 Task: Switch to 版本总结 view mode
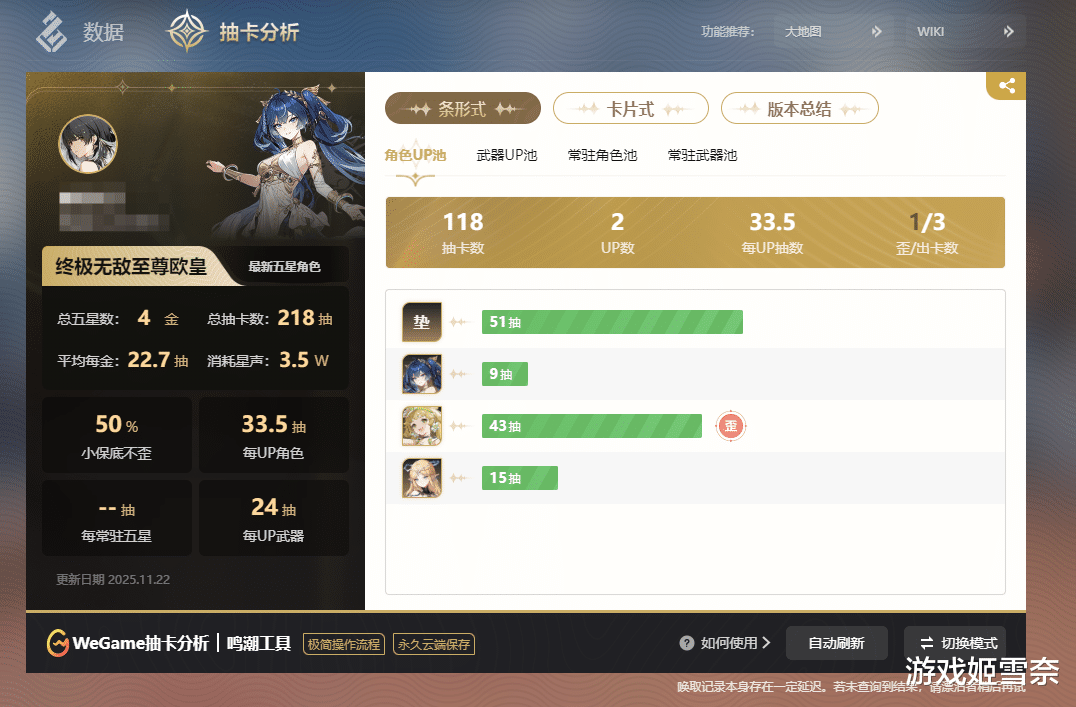point(799,108)
